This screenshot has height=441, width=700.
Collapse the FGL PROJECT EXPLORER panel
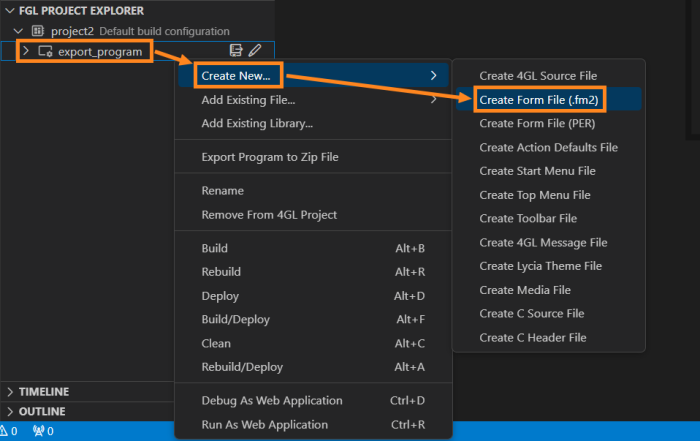click(x=10, y=9)
